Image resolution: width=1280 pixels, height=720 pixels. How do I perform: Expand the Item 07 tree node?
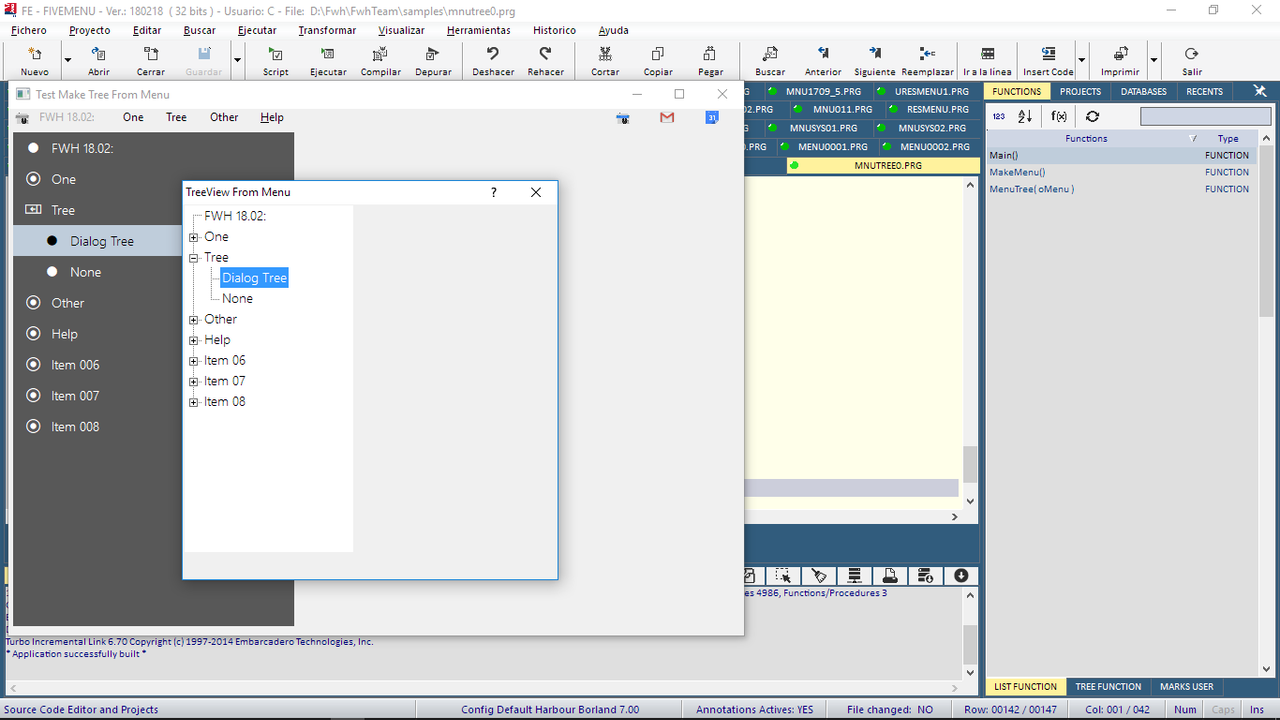(x=194, y=381)
